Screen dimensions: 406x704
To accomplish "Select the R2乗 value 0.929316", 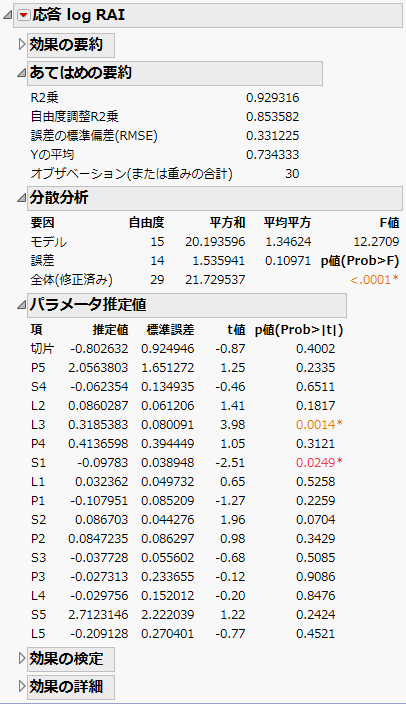I will (272, 98).
